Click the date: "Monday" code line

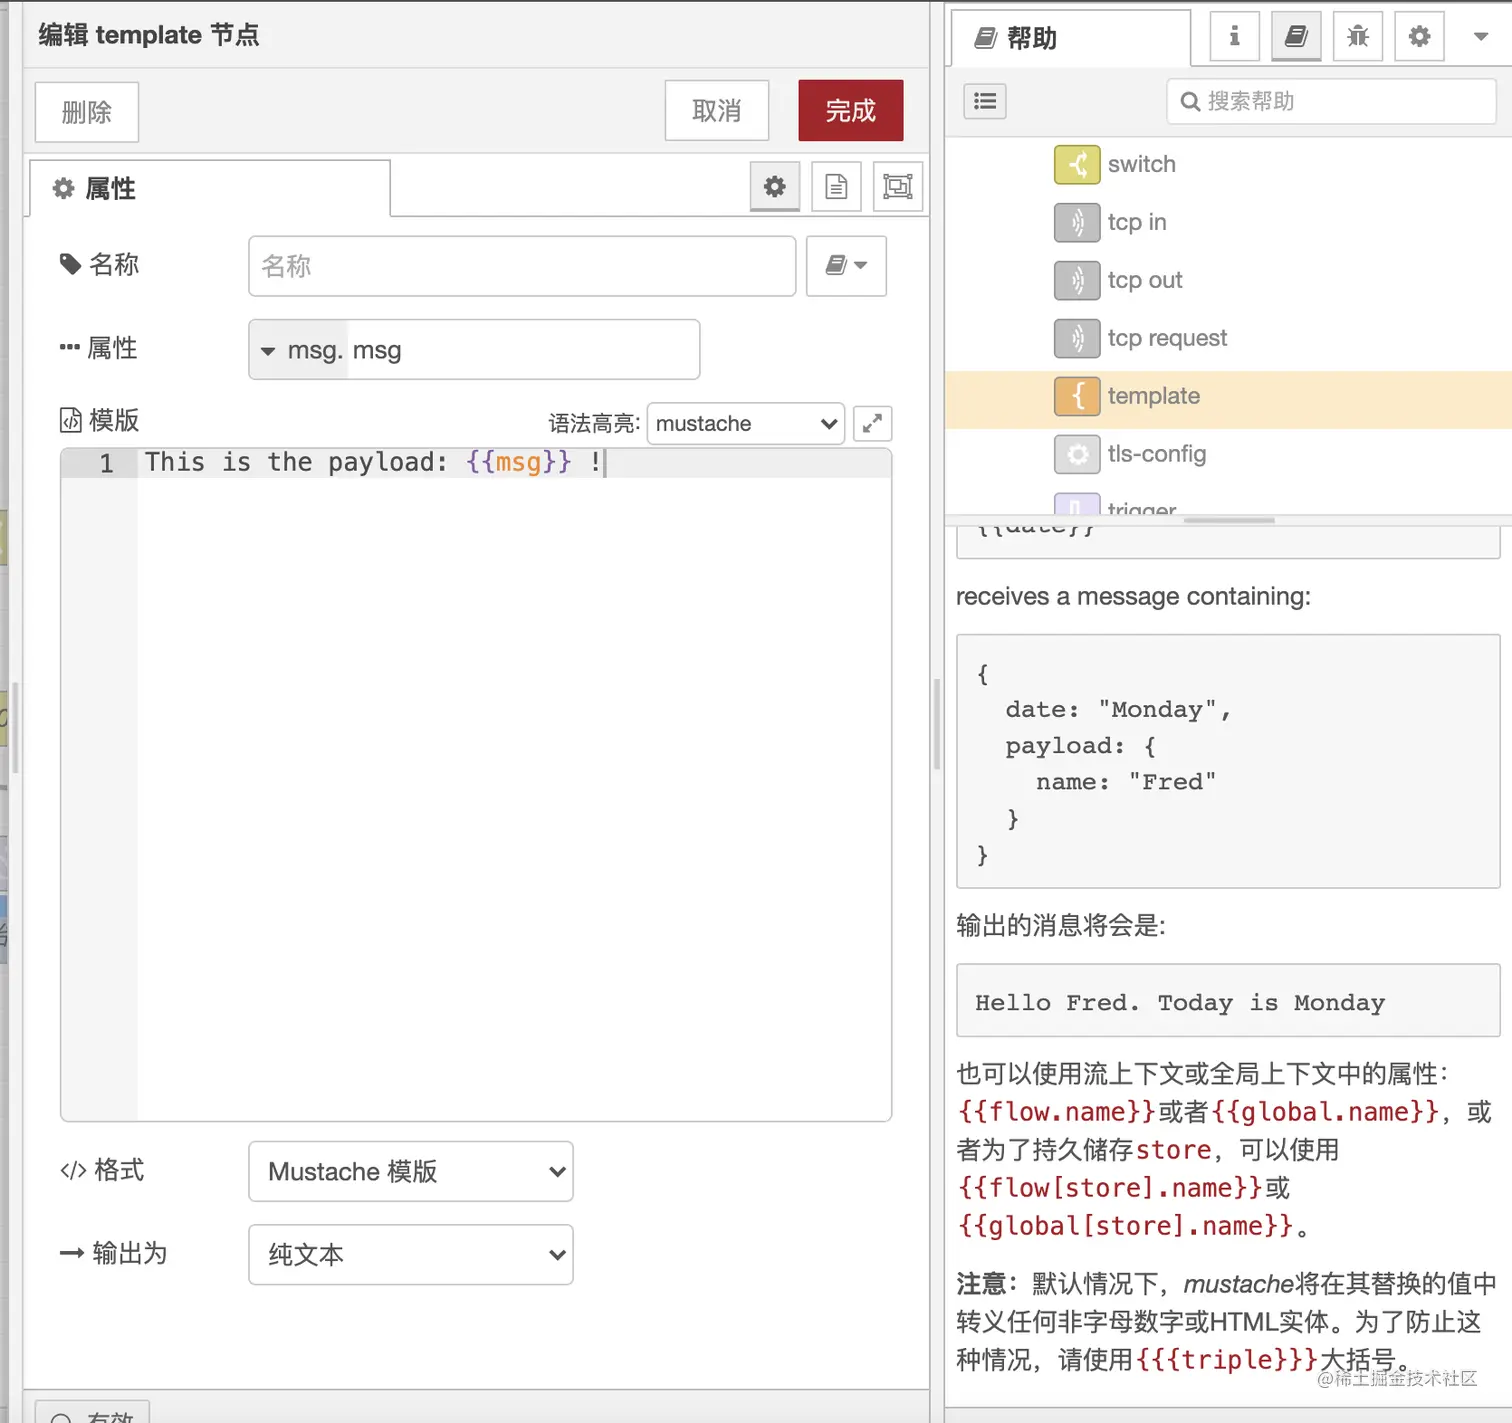[x=1118, y=710]
